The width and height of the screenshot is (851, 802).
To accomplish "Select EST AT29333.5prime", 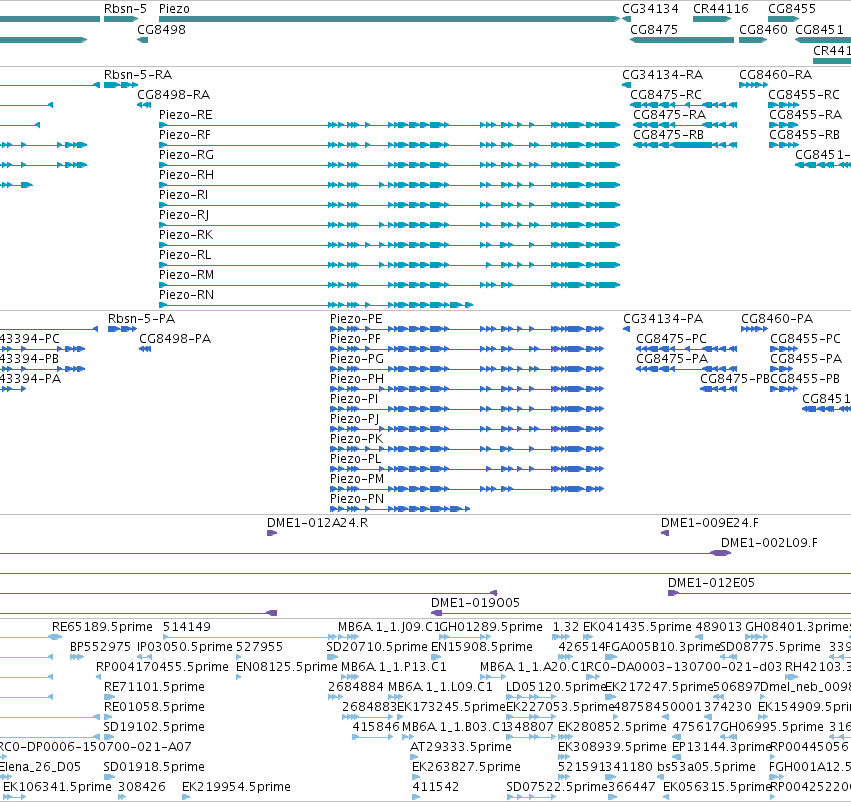I will click(414, 757).
